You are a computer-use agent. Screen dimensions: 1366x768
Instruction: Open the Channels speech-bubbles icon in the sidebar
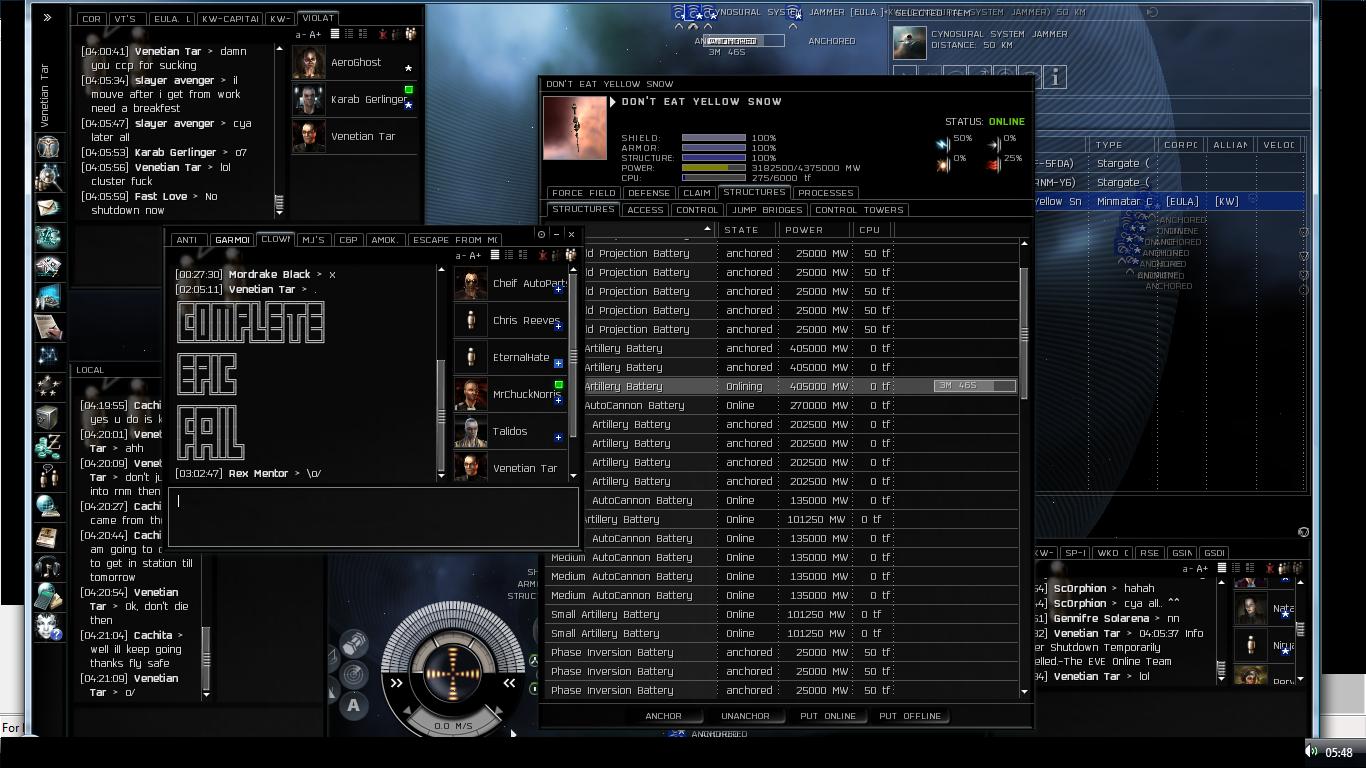(x=48, y=477)
